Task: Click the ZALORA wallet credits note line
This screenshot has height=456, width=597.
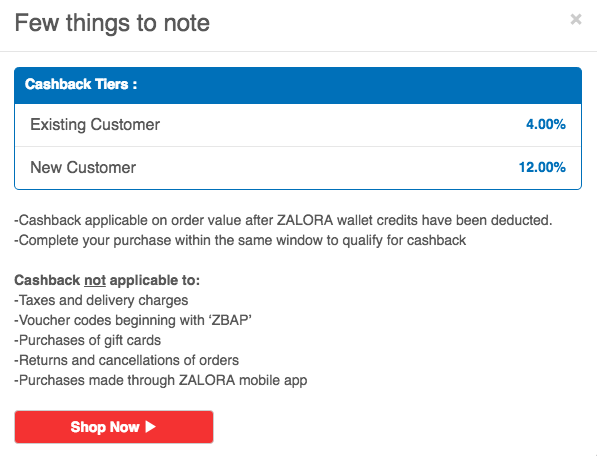Action: point(283,220)
